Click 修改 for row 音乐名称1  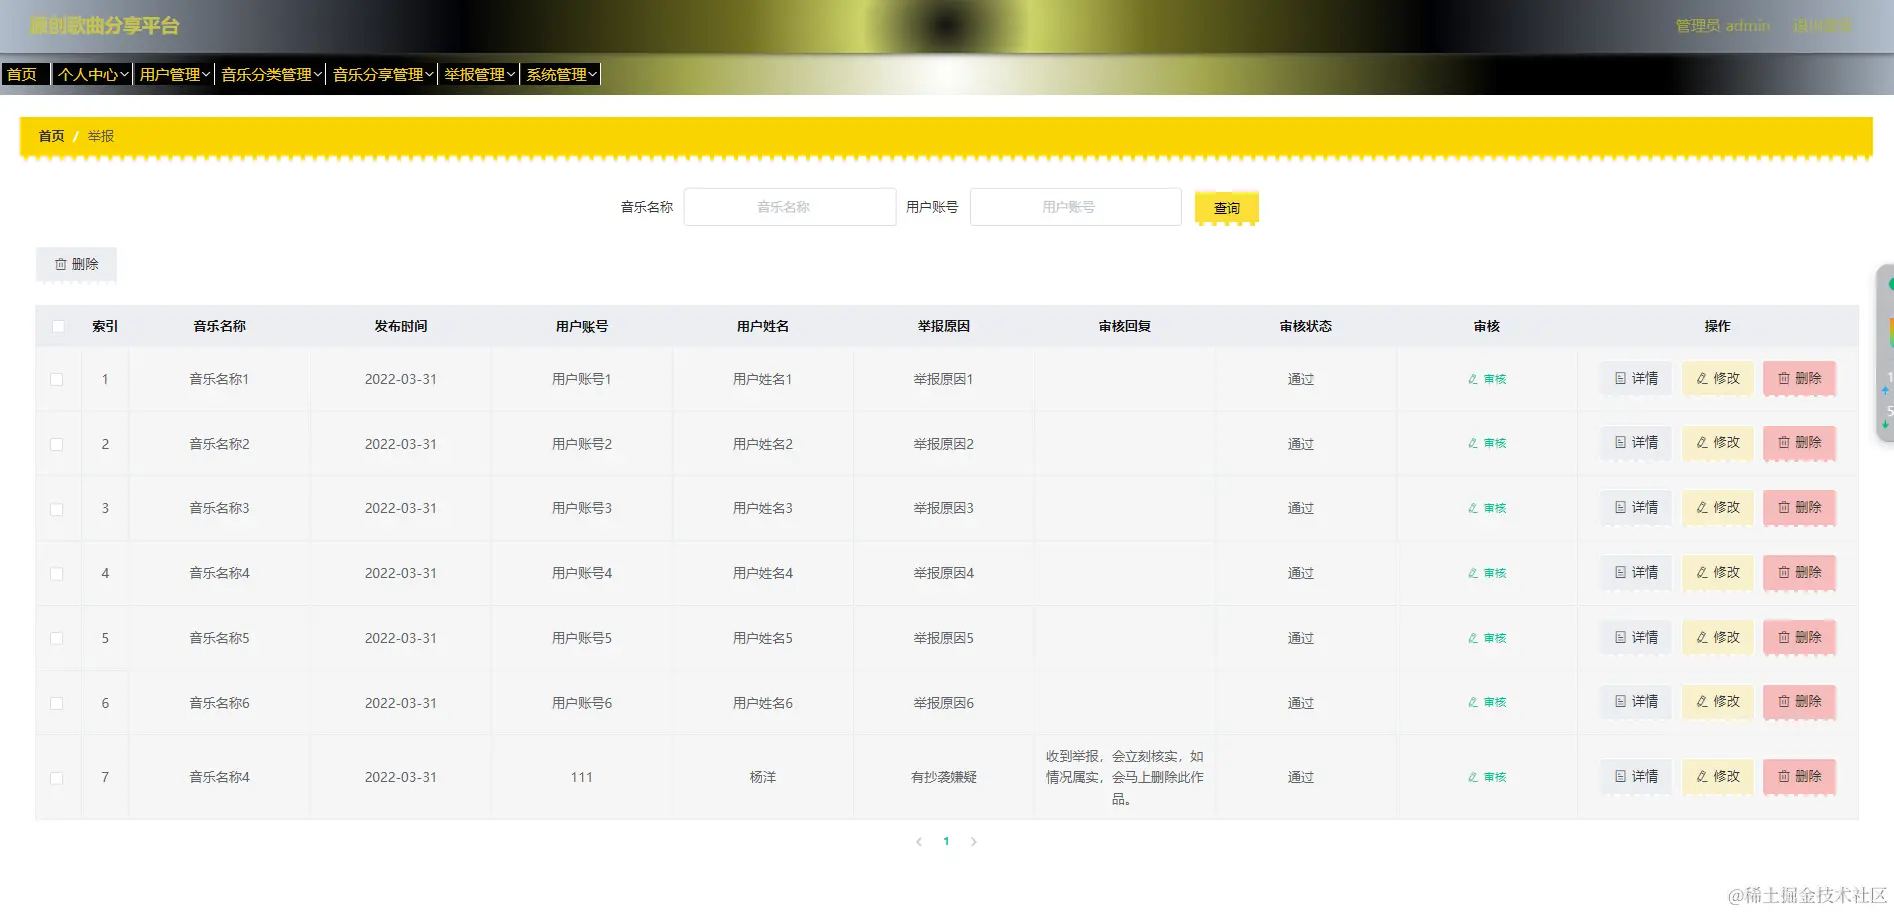coord(1718,378)
